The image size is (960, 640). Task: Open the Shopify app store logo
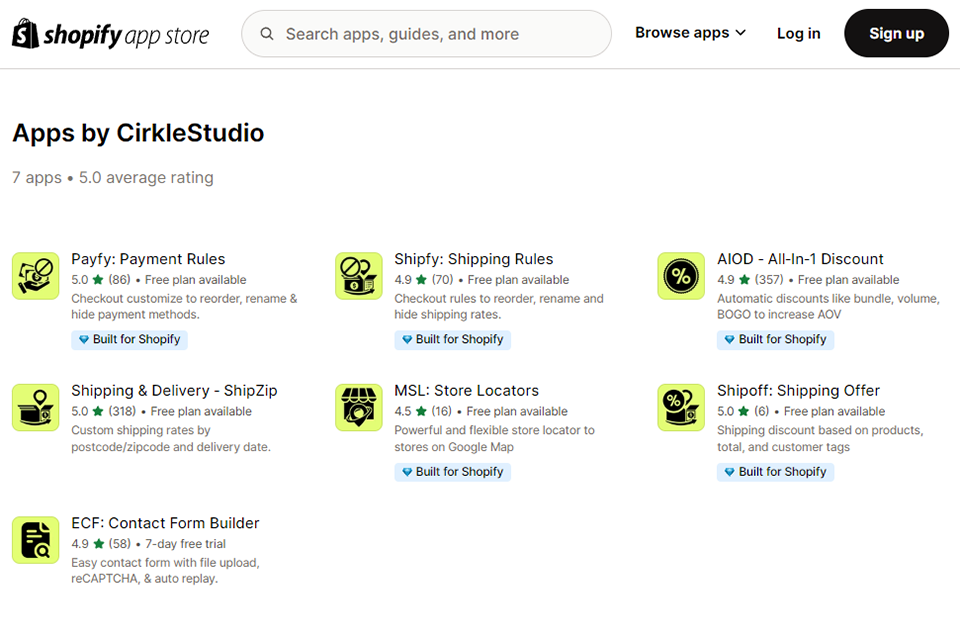[x=111, y=34]
